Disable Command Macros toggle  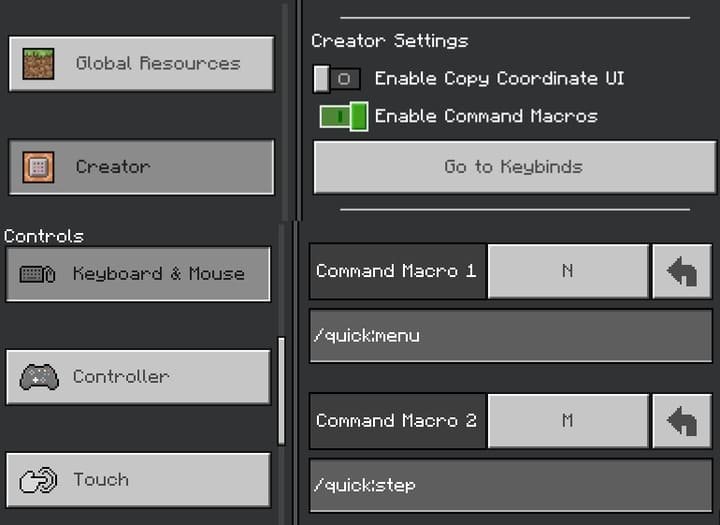click(343, 117)
